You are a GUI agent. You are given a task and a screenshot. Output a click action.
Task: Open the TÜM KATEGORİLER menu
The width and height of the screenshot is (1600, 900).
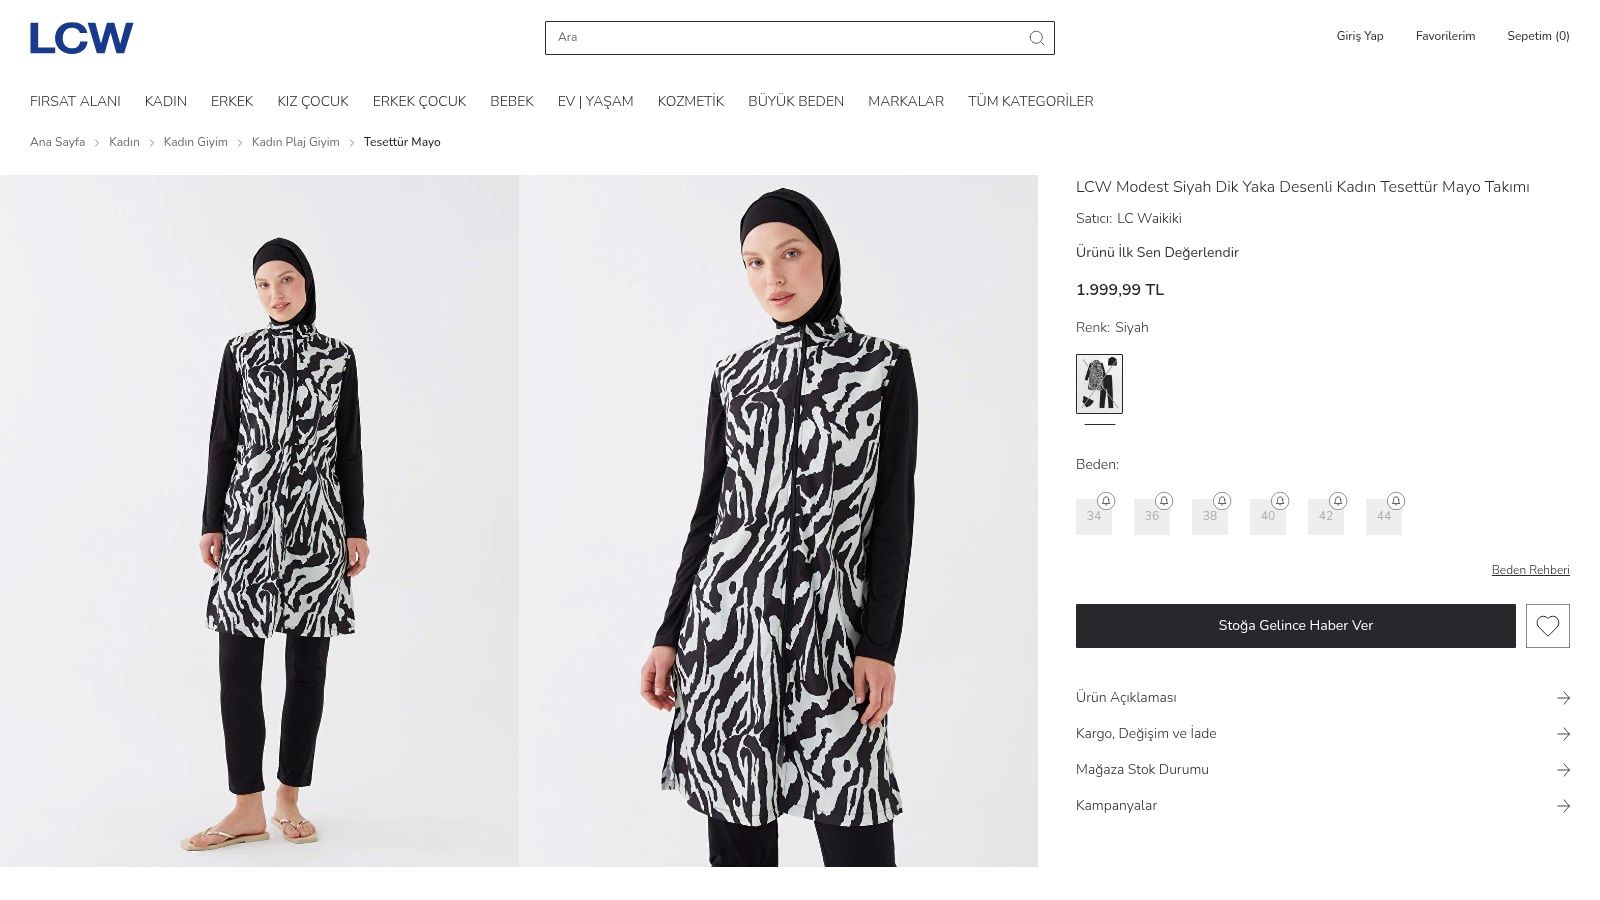pyautogui.click(x=1030, y=101)
